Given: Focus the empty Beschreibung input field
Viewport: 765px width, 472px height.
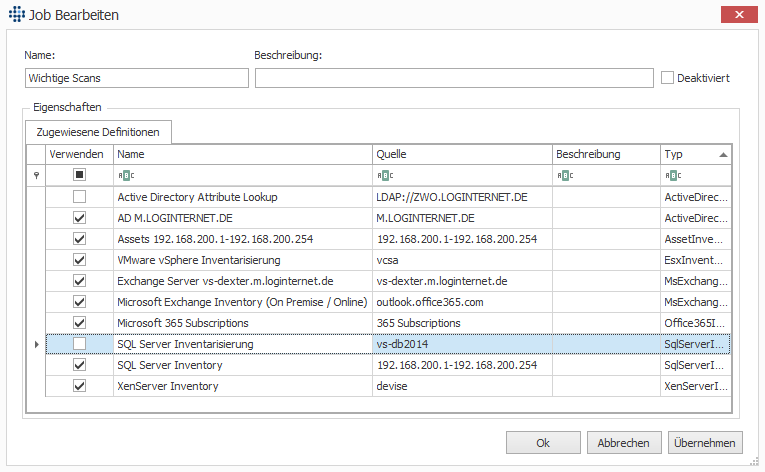Looking at the screenshot, I should (454, 78).
